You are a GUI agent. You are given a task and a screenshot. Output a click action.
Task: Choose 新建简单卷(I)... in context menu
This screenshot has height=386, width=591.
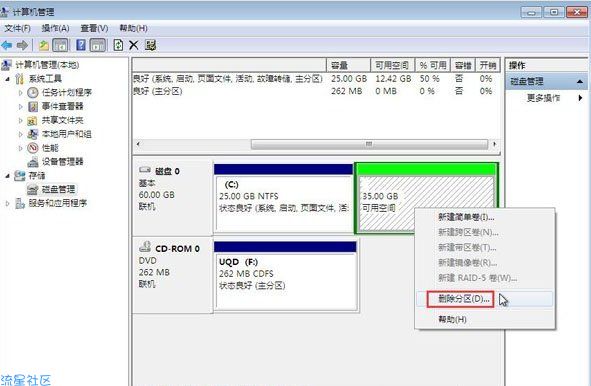tap(466, 217)
